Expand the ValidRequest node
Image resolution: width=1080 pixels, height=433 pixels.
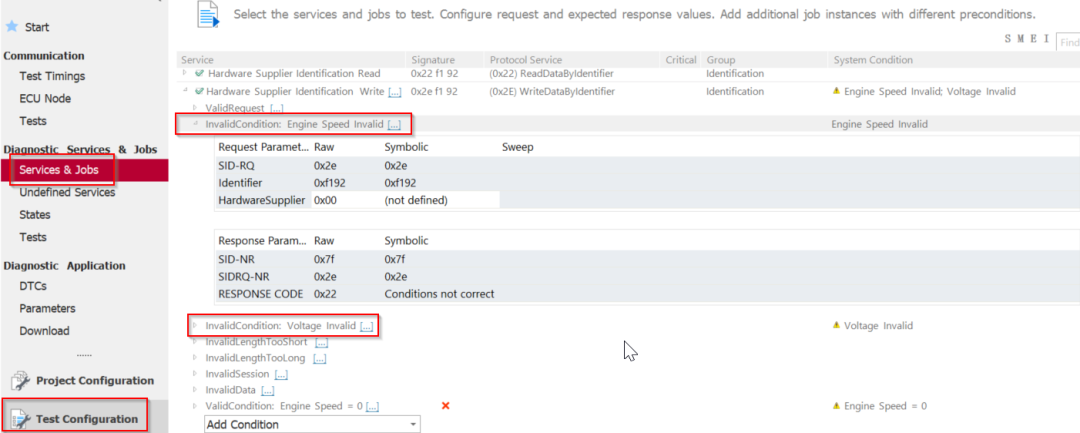(195, 107)
